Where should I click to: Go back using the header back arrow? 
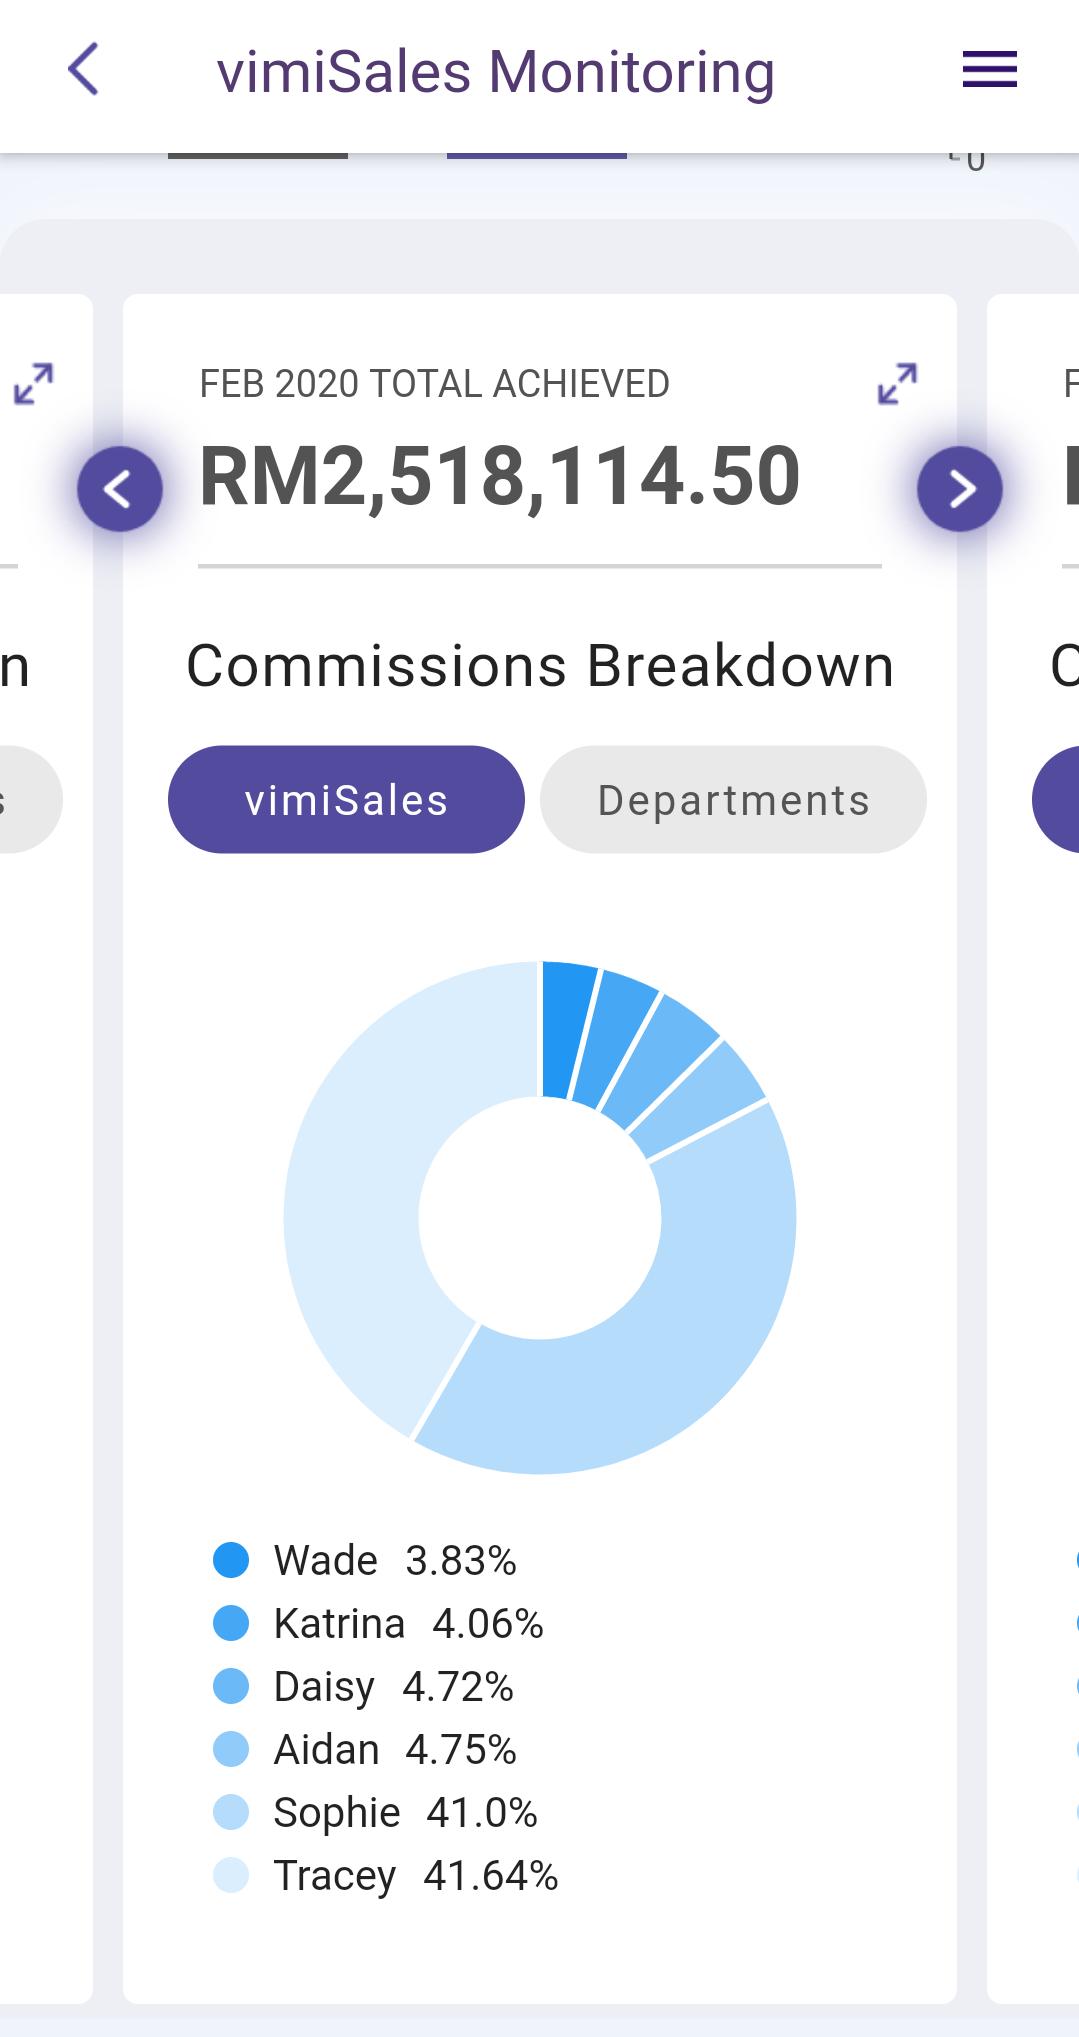tap(83, 69)
